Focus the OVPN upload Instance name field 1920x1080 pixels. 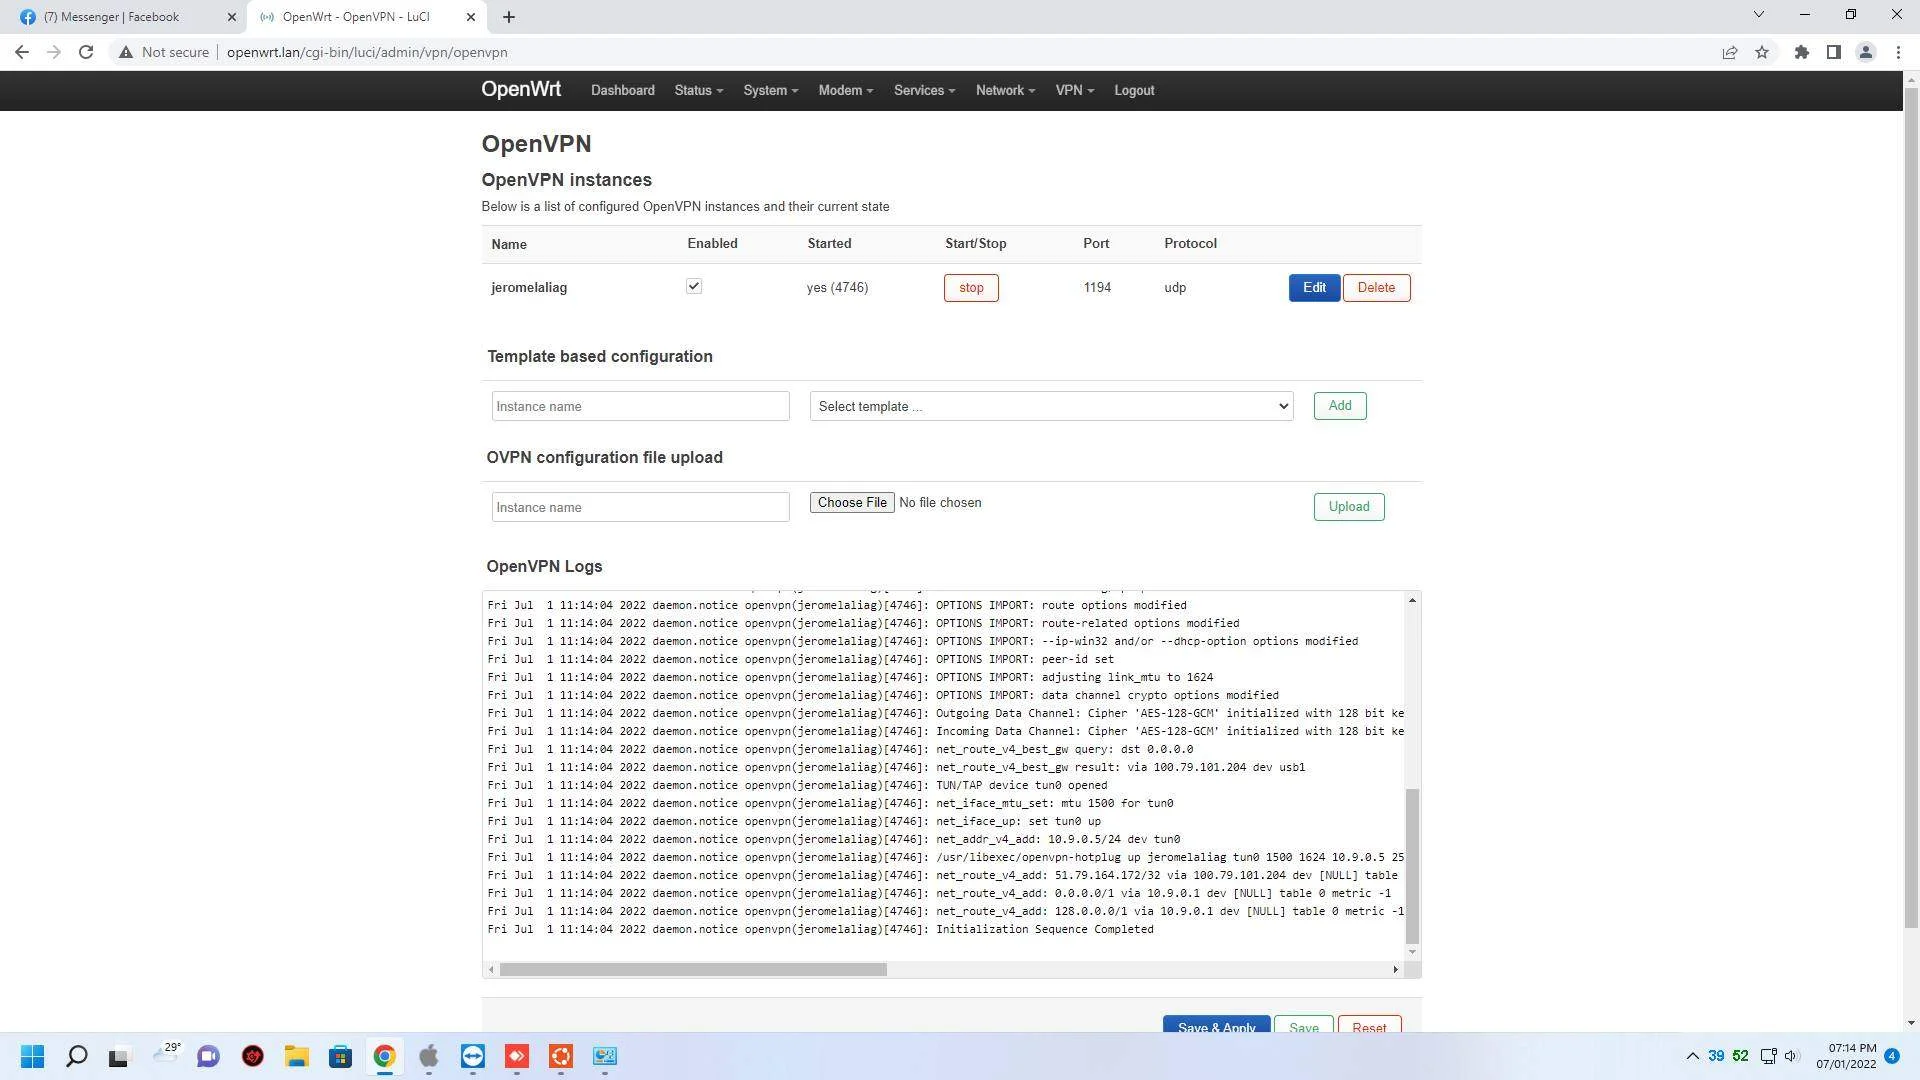640,507
